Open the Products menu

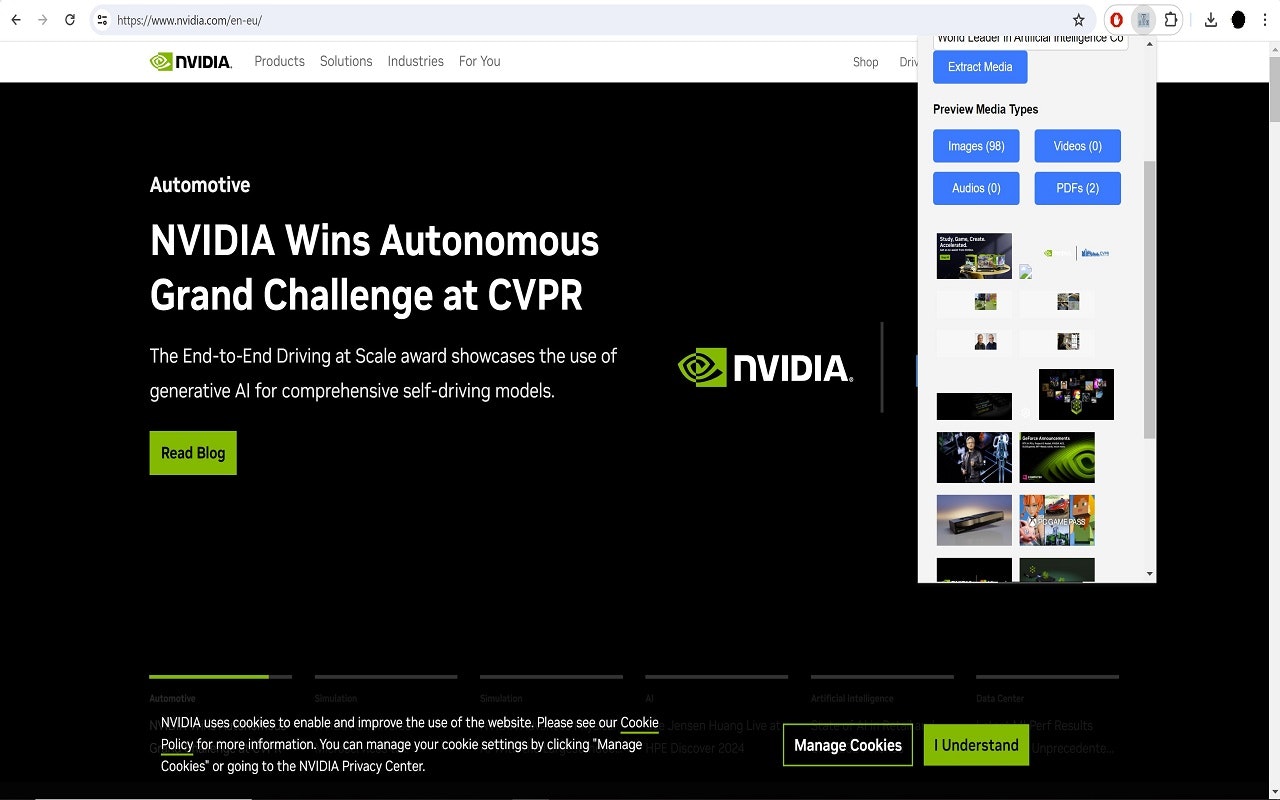click(279, 61)
